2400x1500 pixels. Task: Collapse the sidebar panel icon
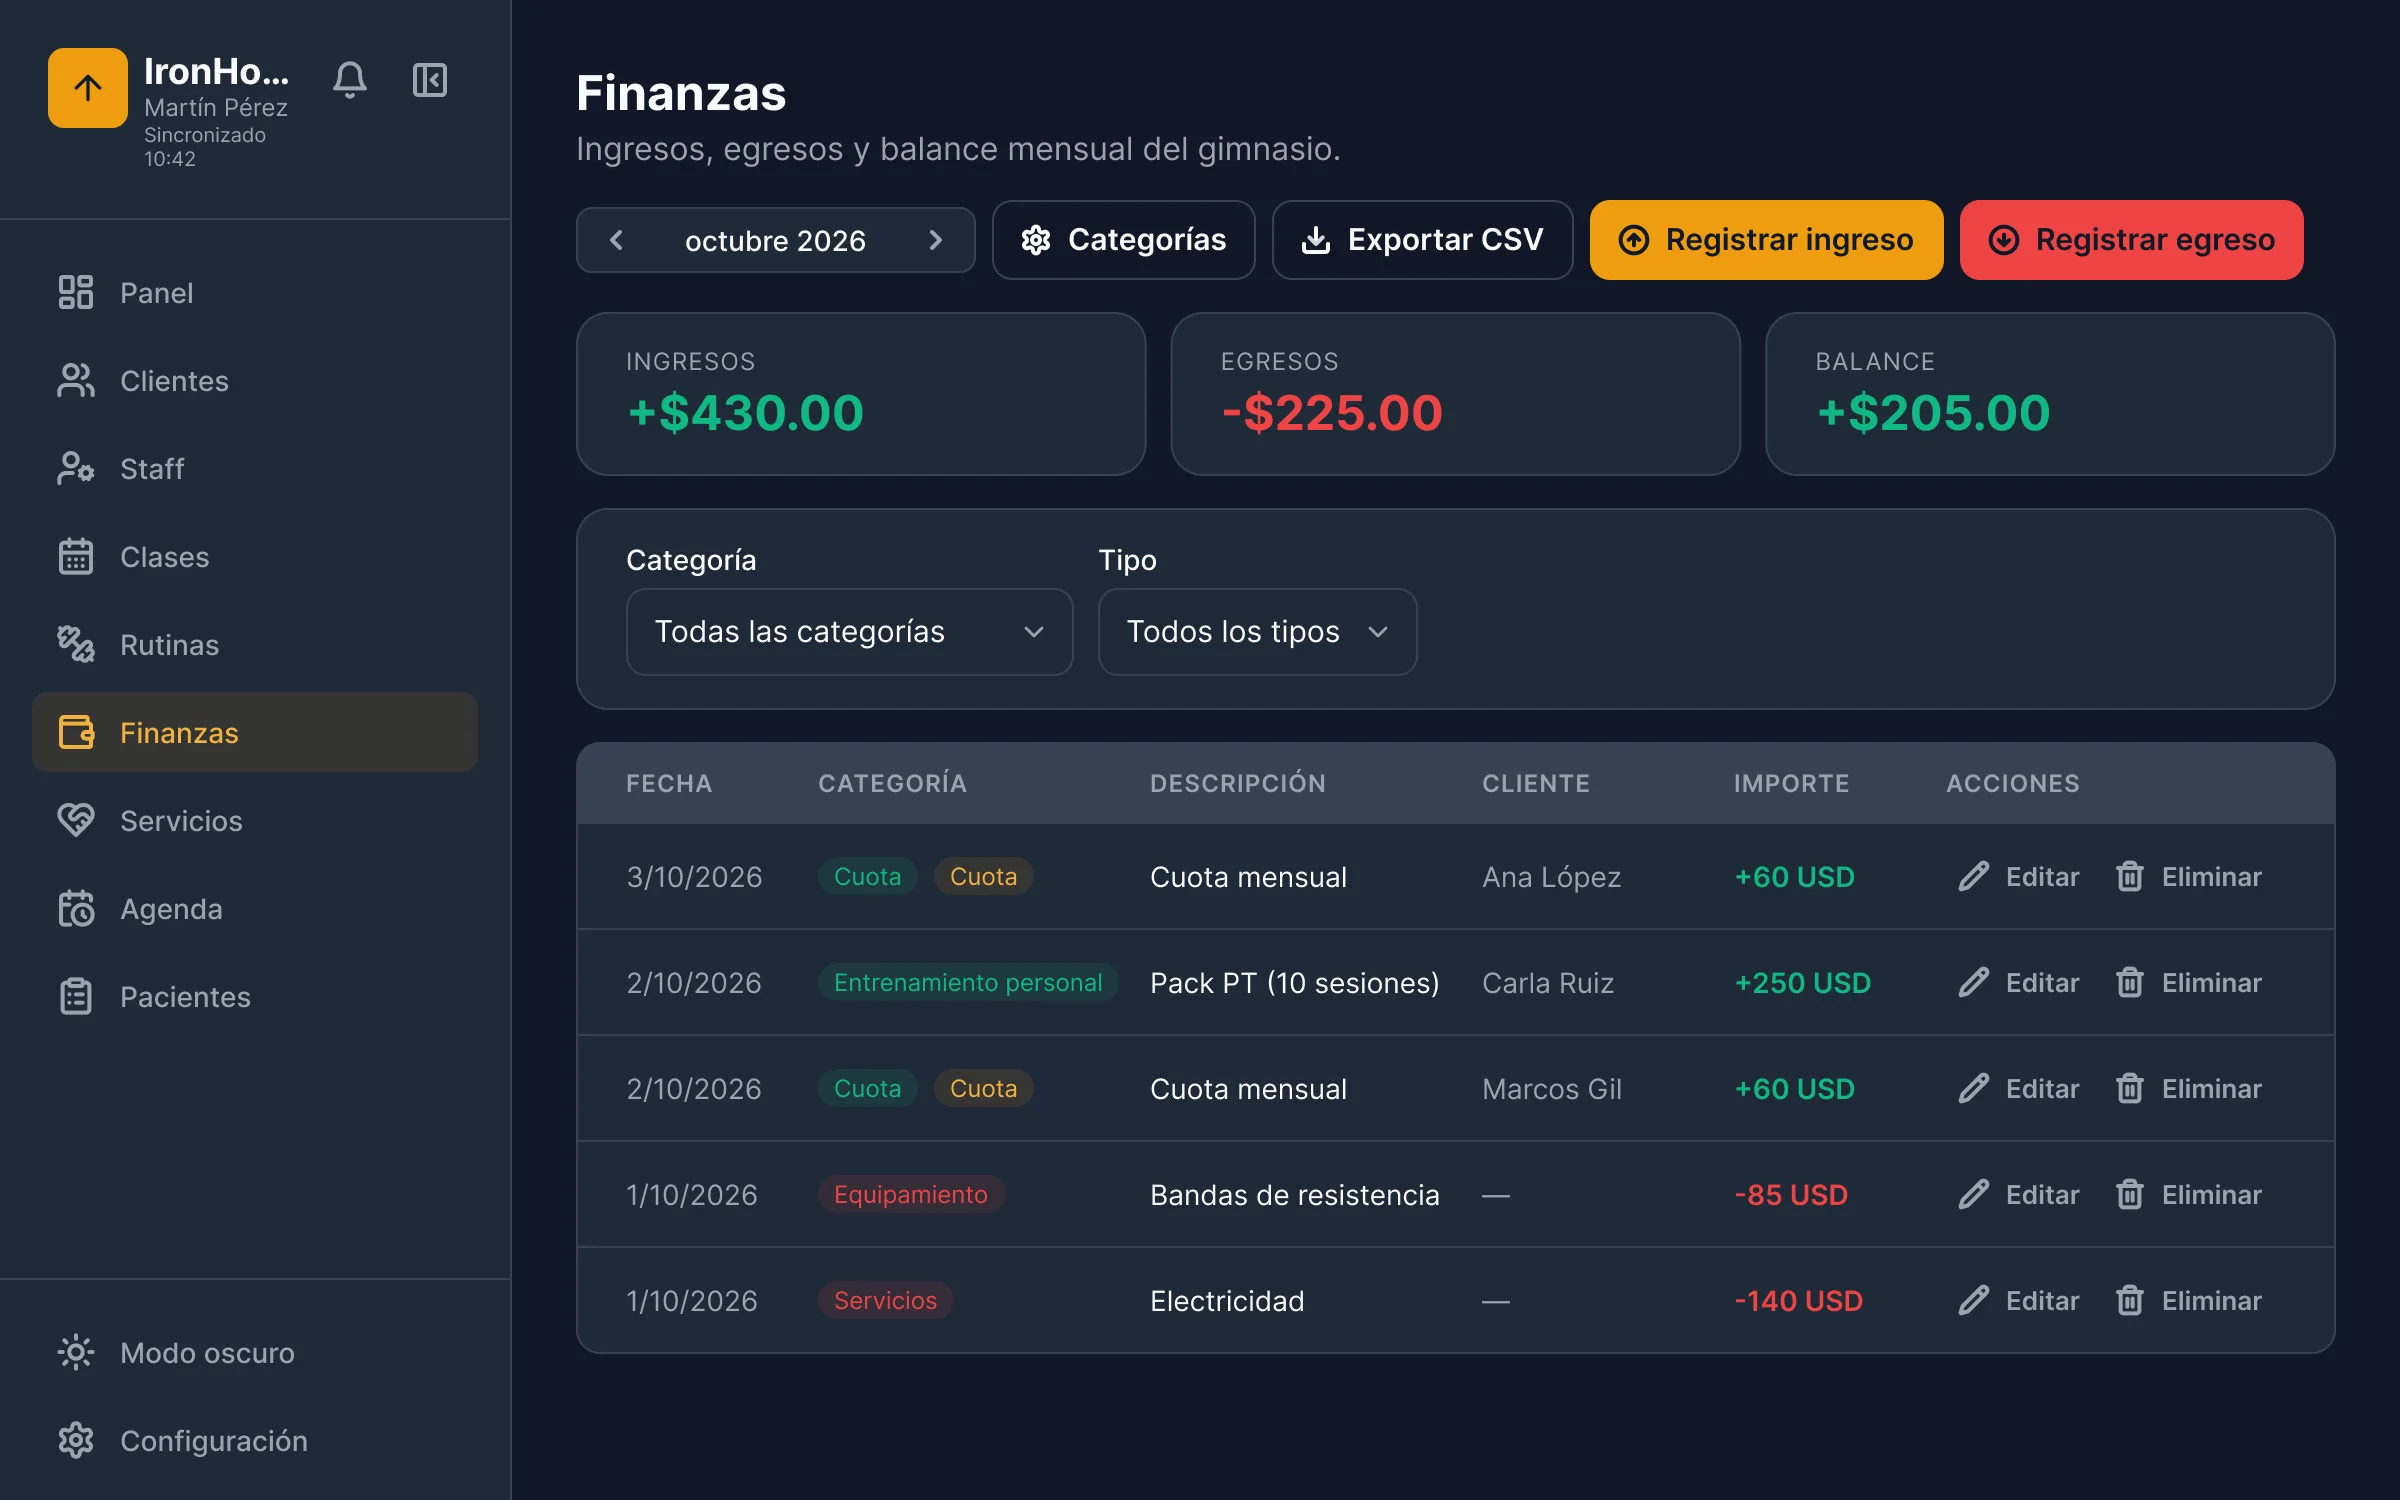click(430, 80)
